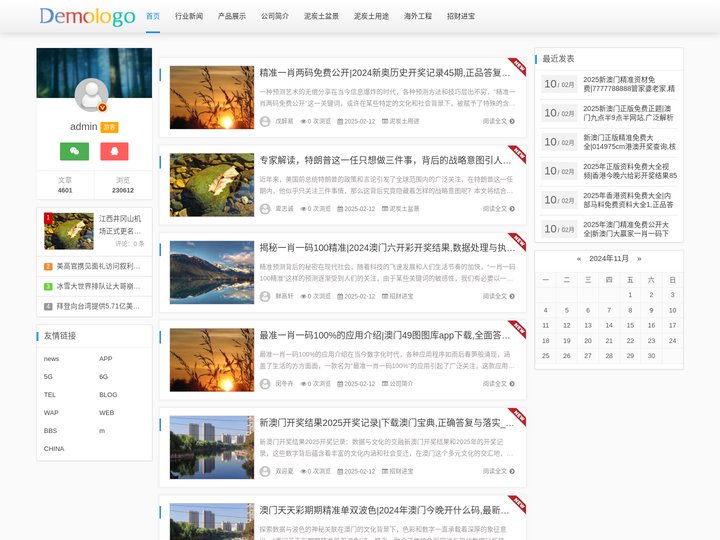Viewport: 720px width, 540px height.
Task: Open article title 精准一肖两码免费公开
Action: [x=385, y=73]
